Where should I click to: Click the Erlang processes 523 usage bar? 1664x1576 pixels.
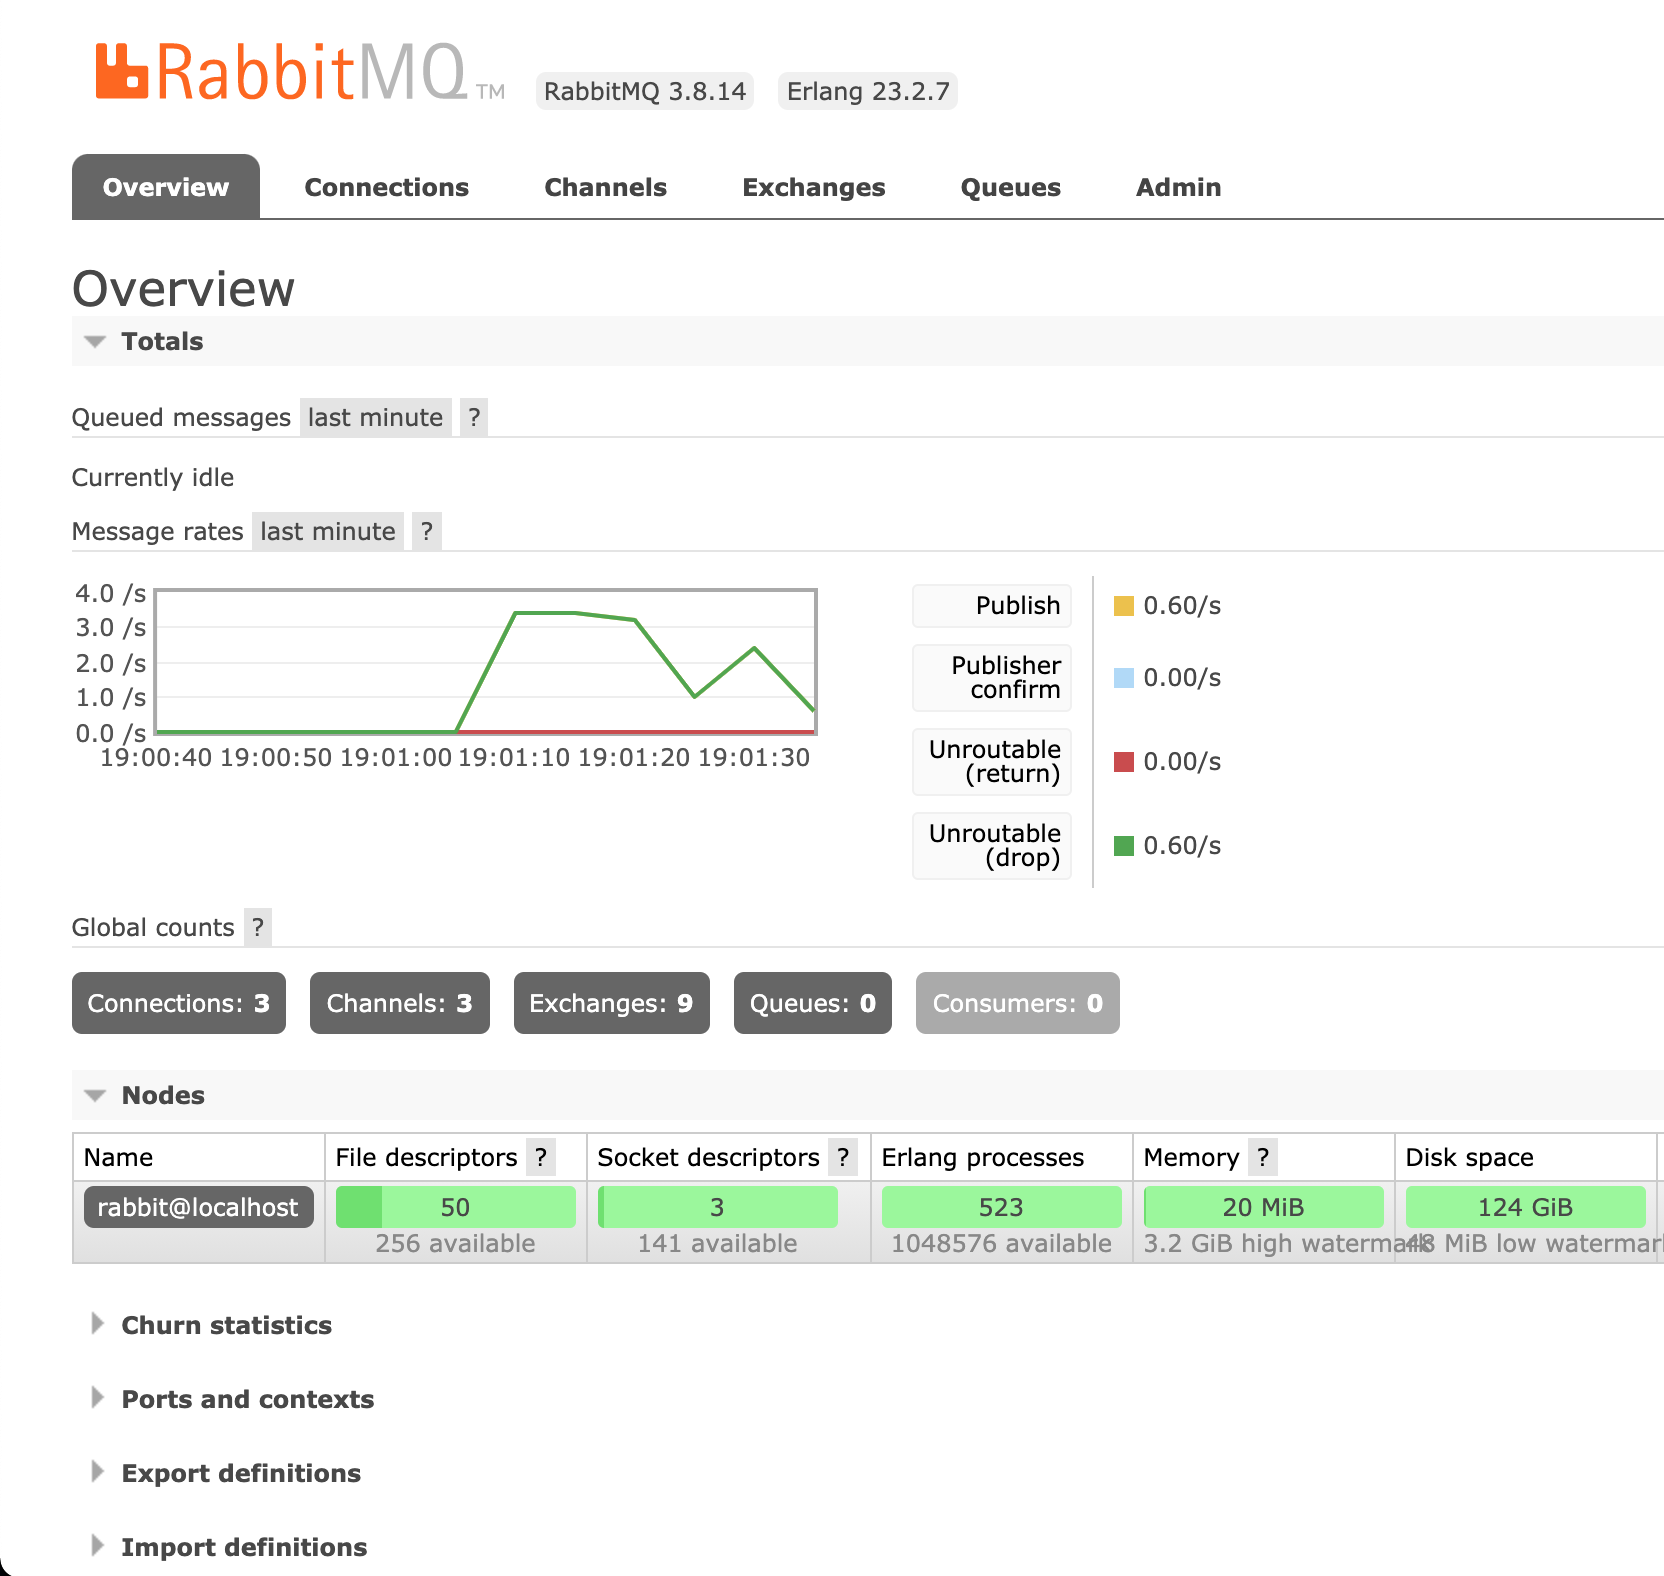(x=1002, y=1207)
